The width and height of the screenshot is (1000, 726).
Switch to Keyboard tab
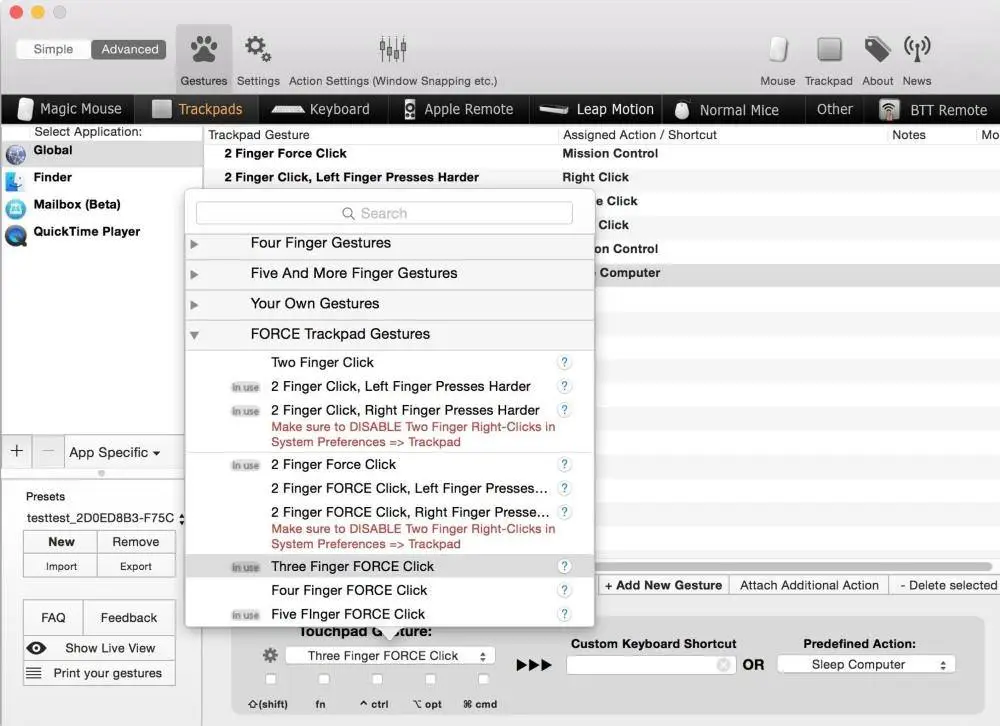click(322, 109)
